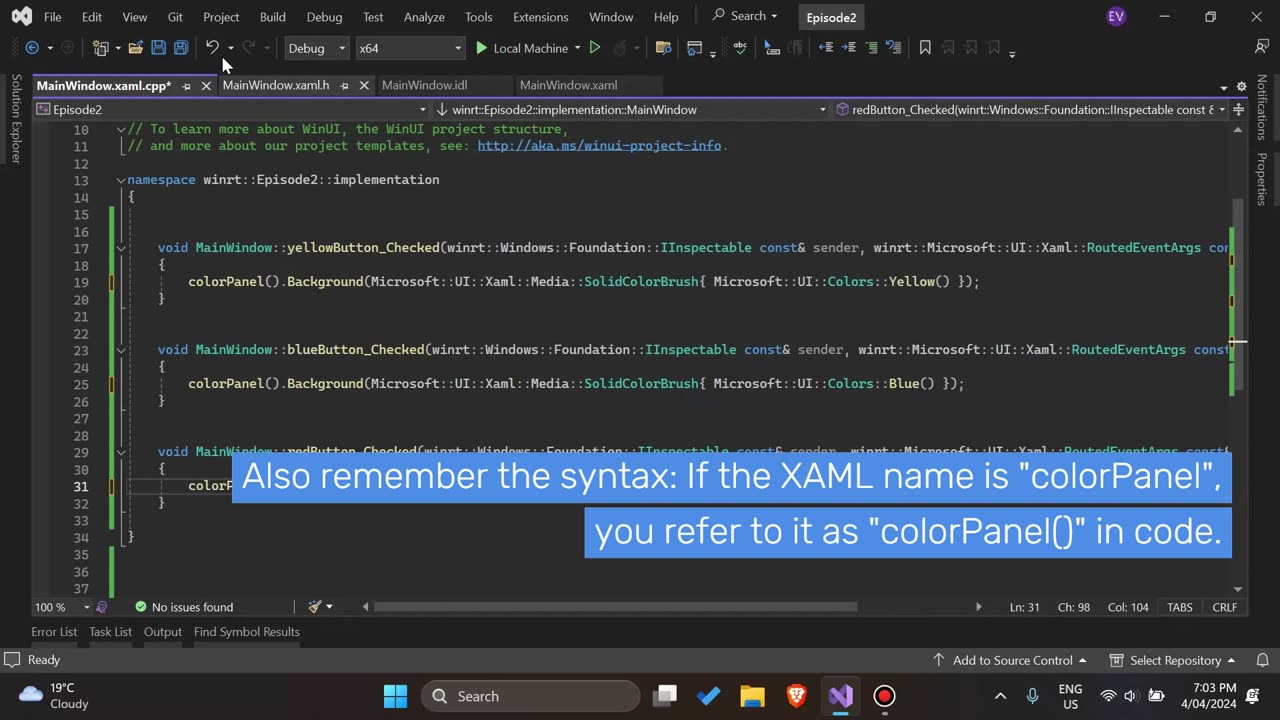This screenshot has height=720, width=1280.
Task: Uncomment the selected lines icon
Action: click(x=894, y=48)
